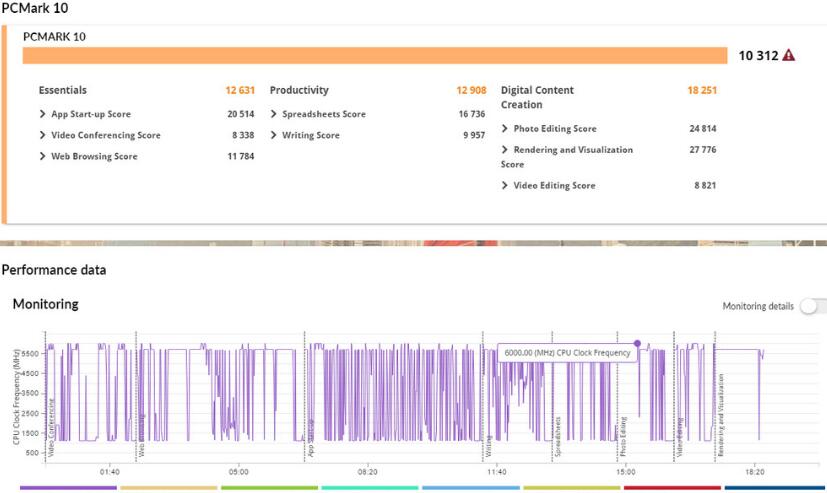Select the dark blue legend color bar
Viewport: 827px width, 493px height.
tap(773, 488)
